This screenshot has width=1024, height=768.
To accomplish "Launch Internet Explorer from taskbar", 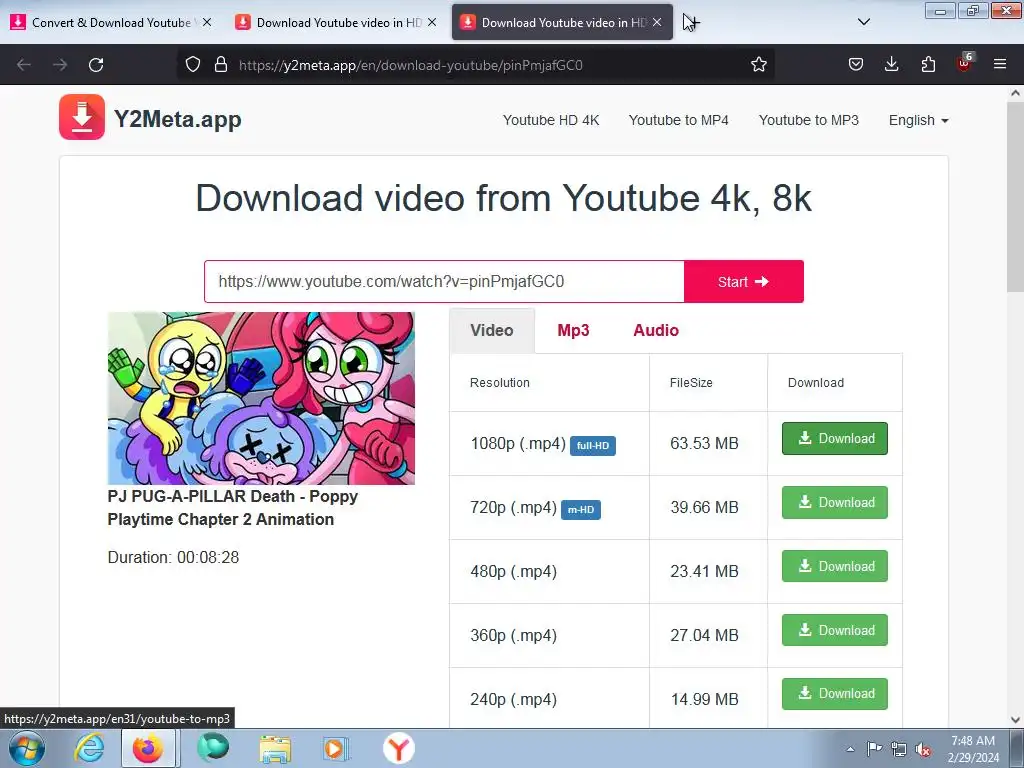I will pyautogui.click(x=89, y=748).
